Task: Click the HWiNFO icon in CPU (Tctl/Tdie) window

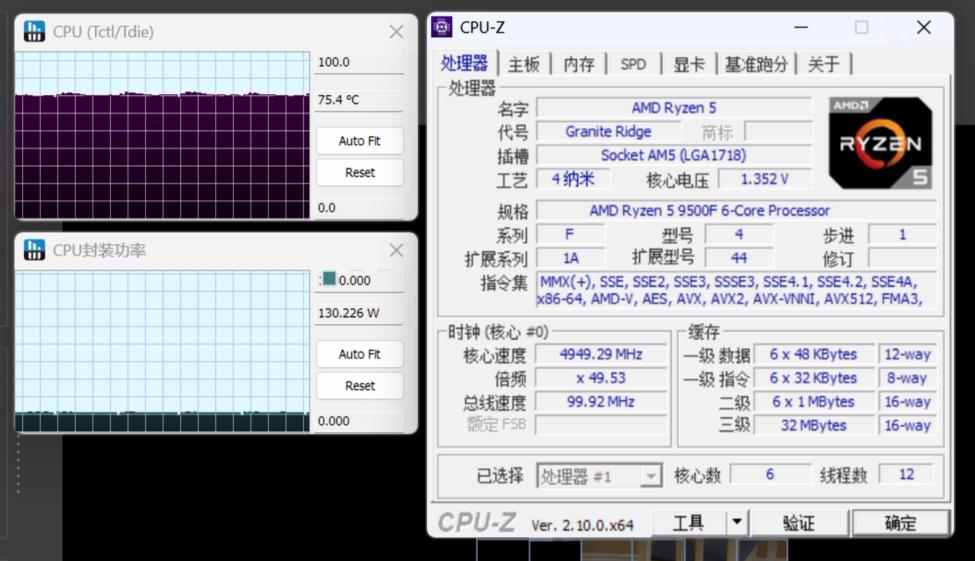Action: (34, 31)
